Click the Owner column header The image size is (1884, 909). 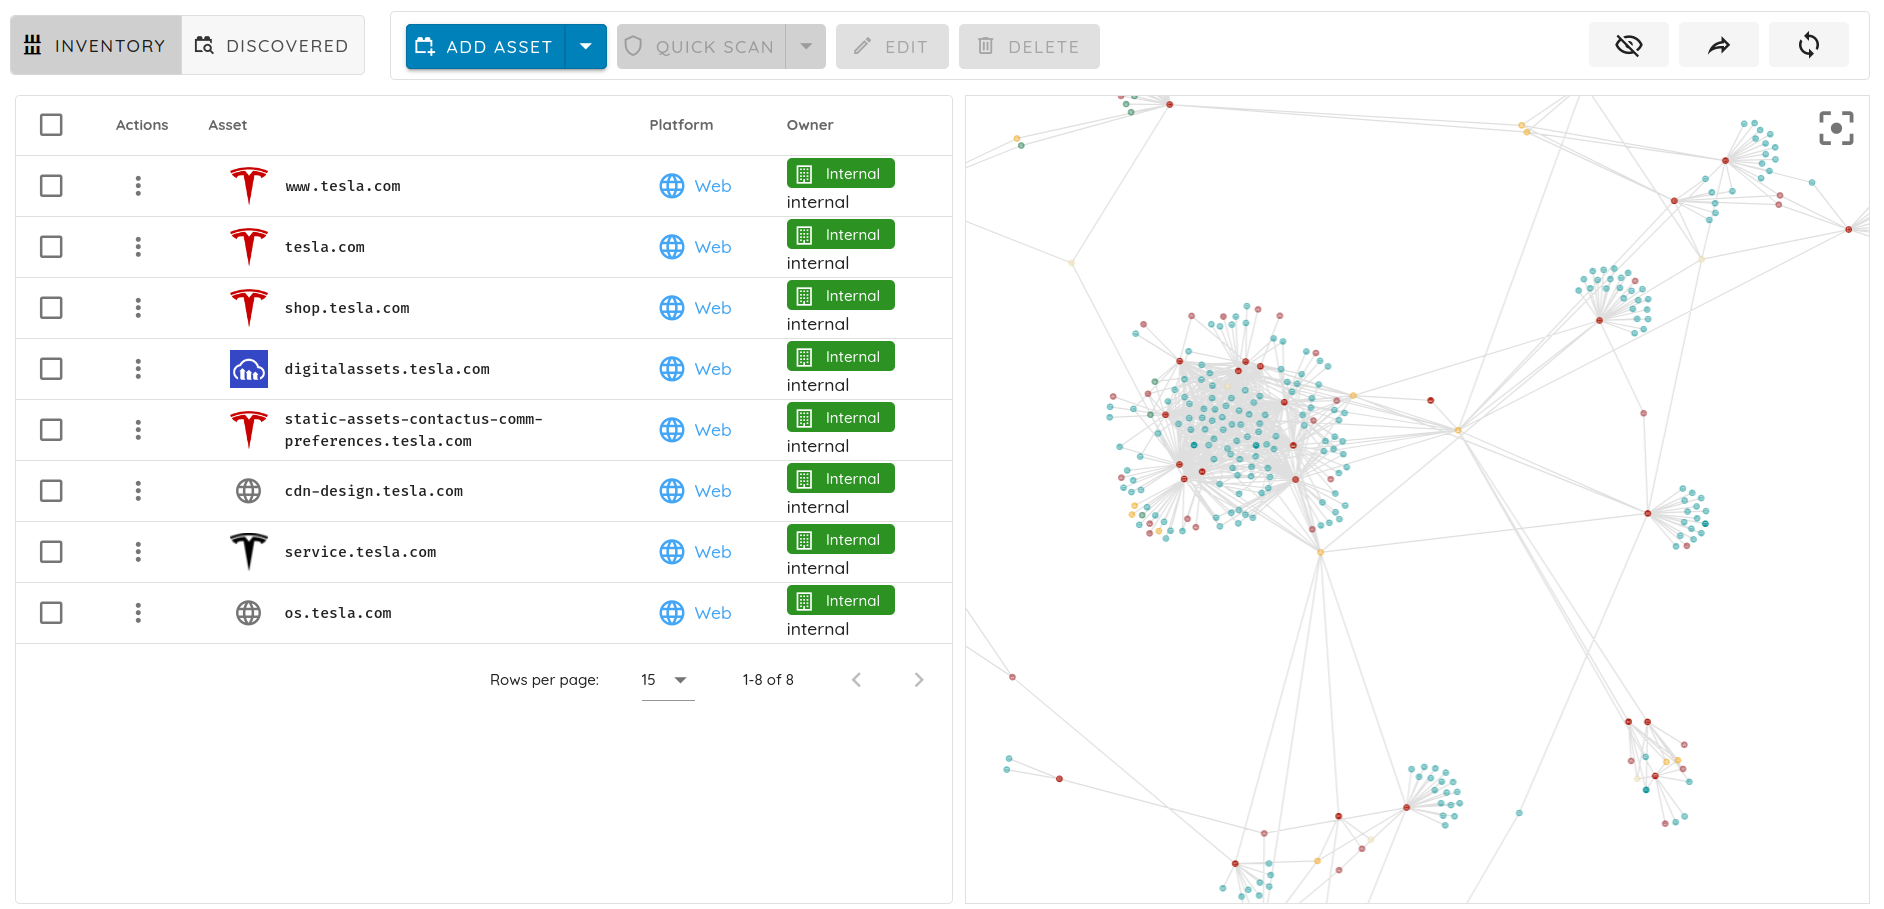pyautogui.click(x=810, y=125)
